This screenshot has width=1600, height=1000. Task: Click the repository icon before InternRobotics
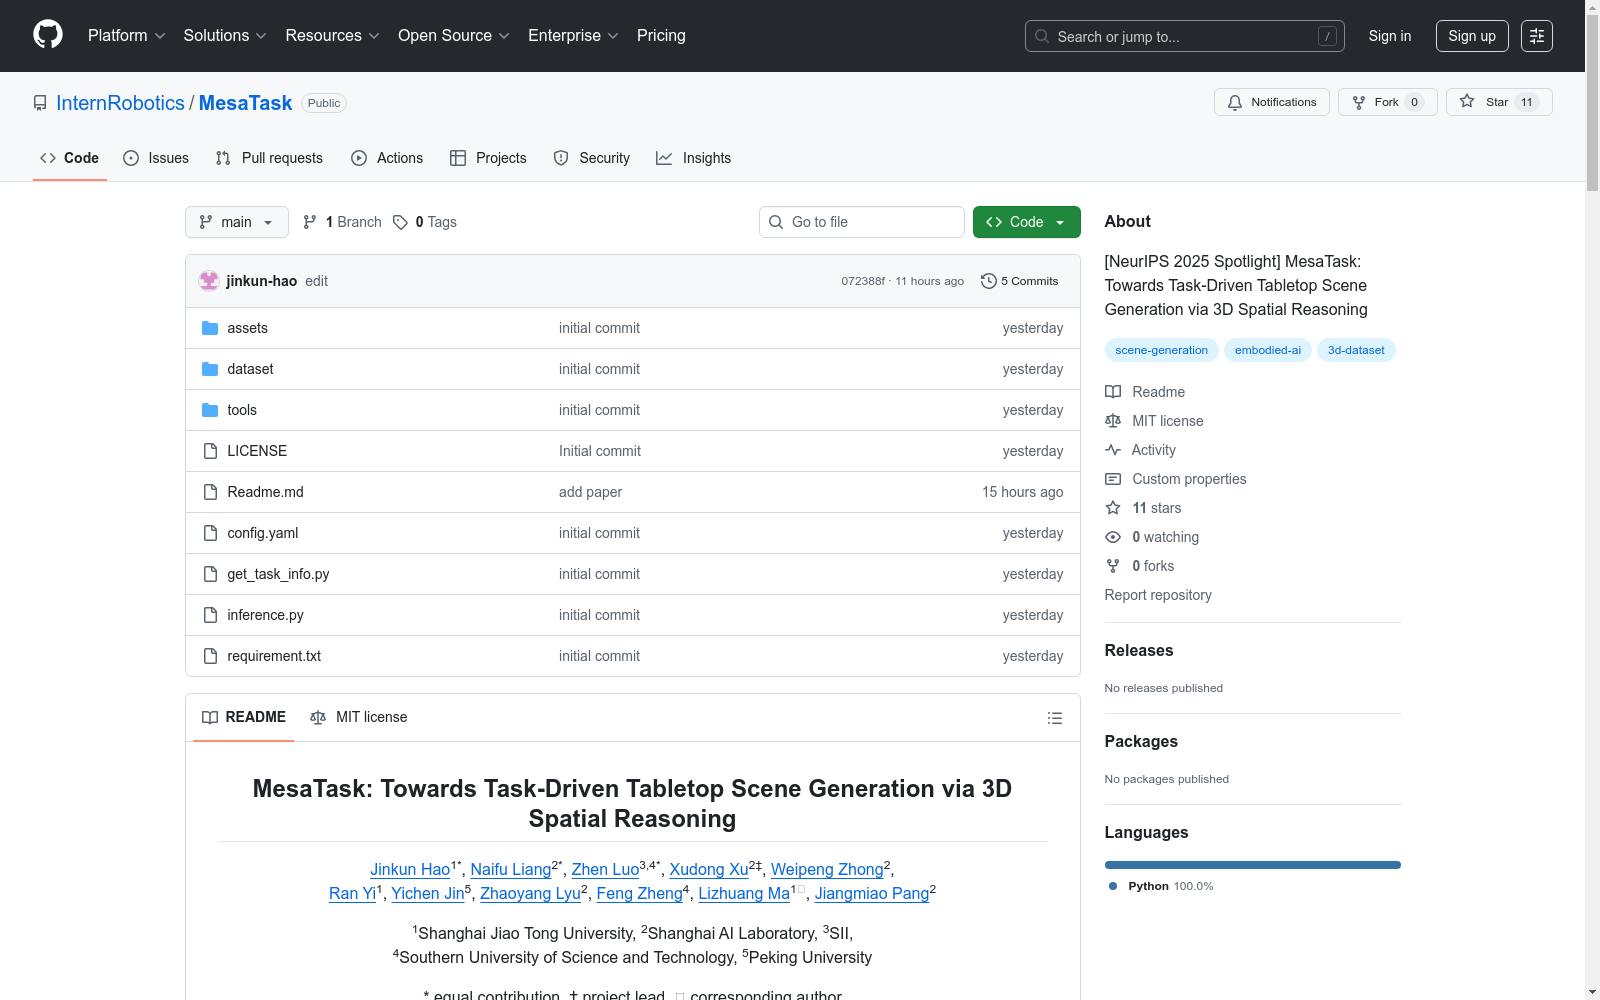[40, 103]
